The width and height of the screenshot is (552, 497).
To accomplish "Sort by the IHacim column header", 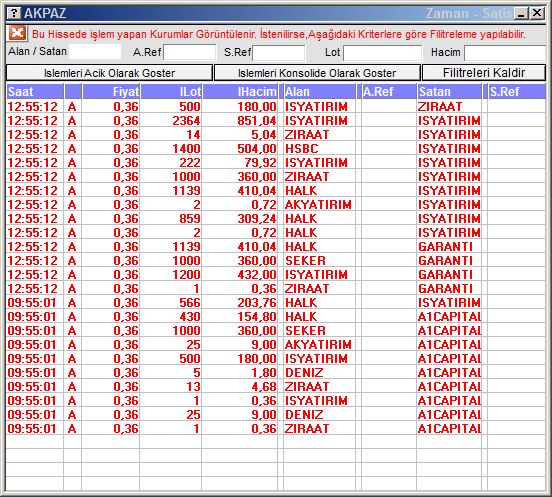I will (240, 92).
